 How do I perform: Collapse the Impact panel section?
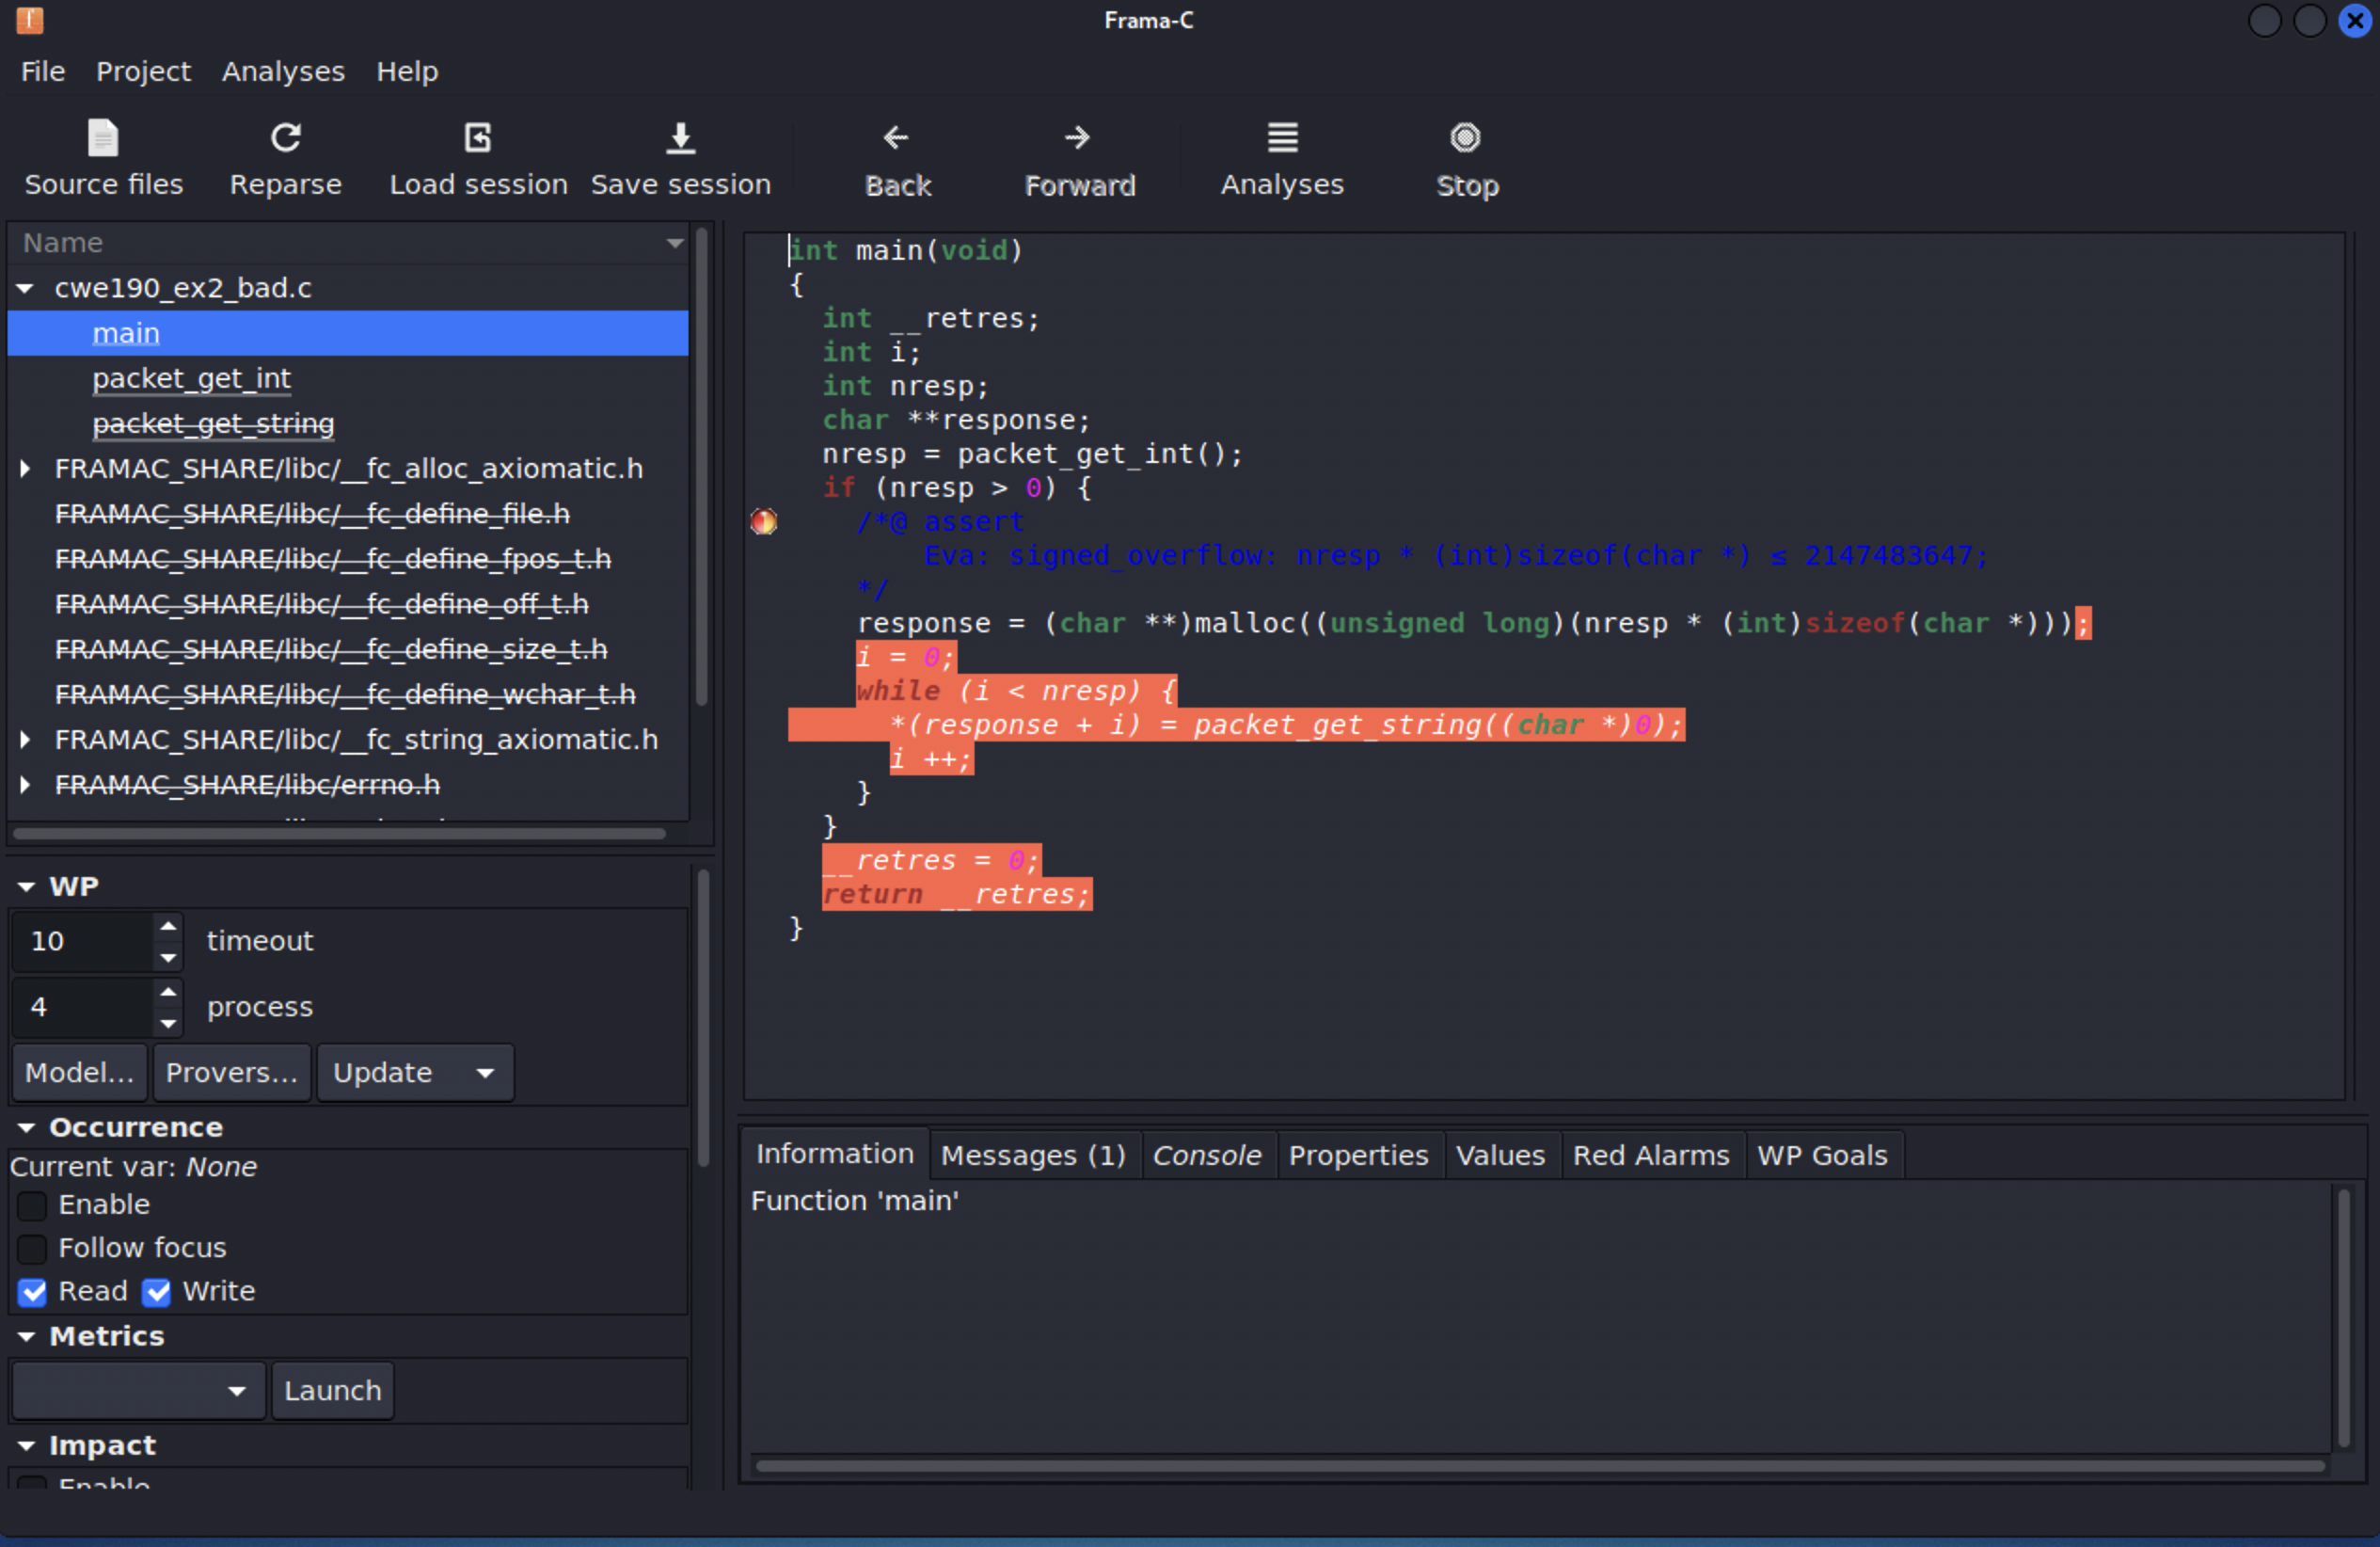pos(26,1445)
